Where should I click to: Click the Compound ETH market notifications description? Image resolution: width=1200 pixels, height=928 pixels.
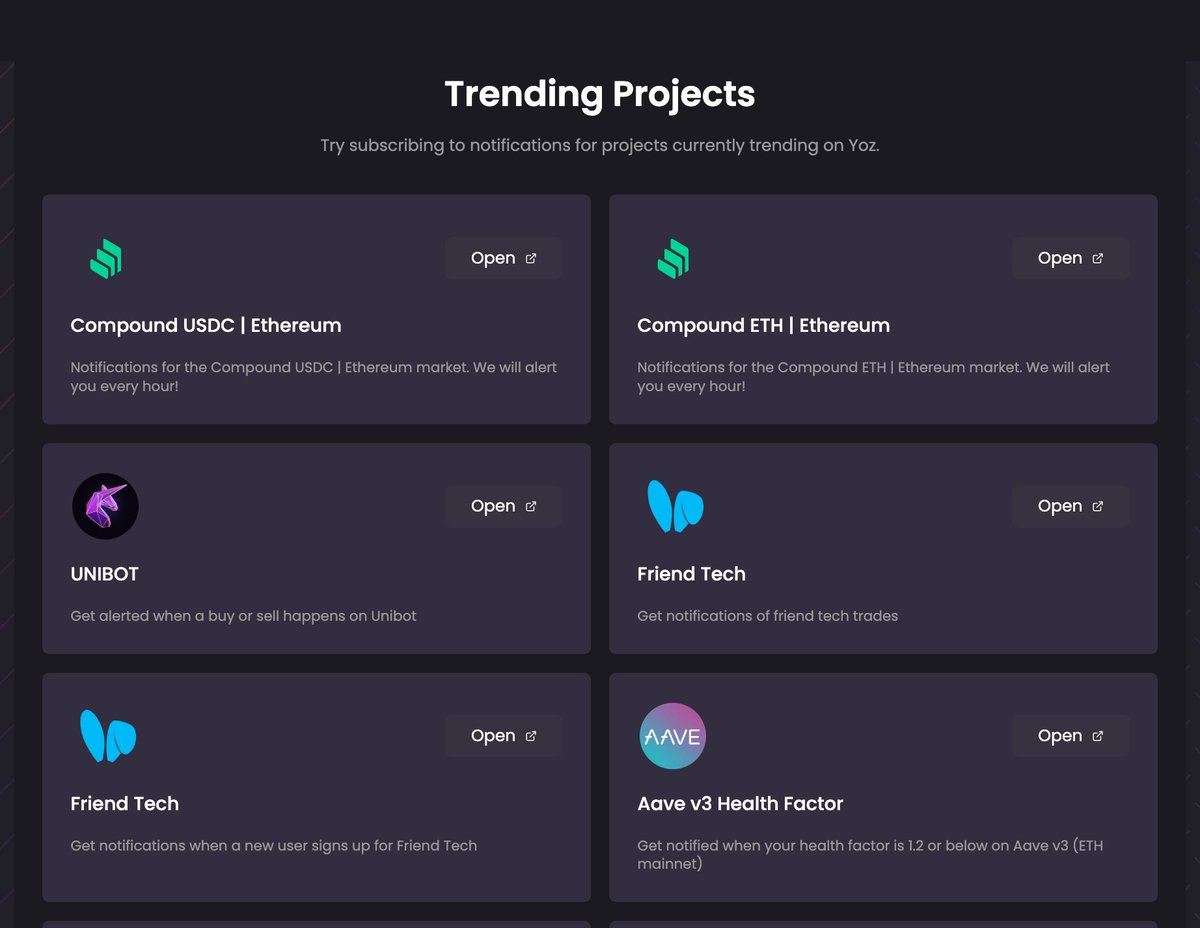(x=873, y=376)
